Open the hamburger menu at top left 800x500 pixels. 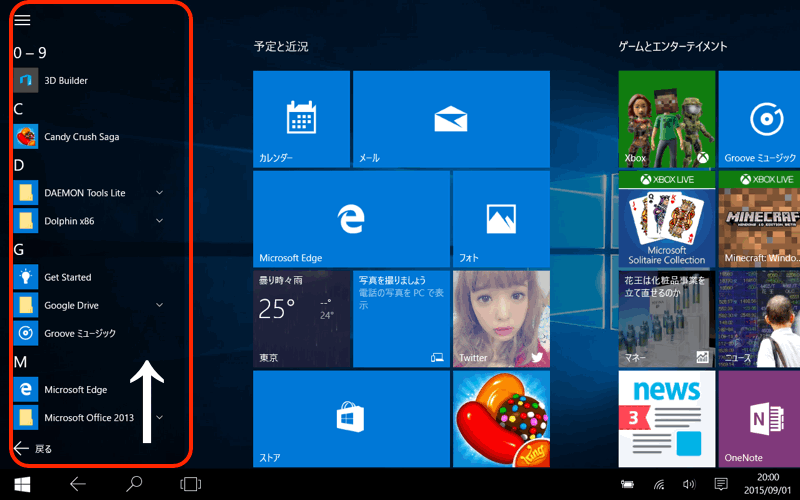pyautogui.click(x=22, y=20)
